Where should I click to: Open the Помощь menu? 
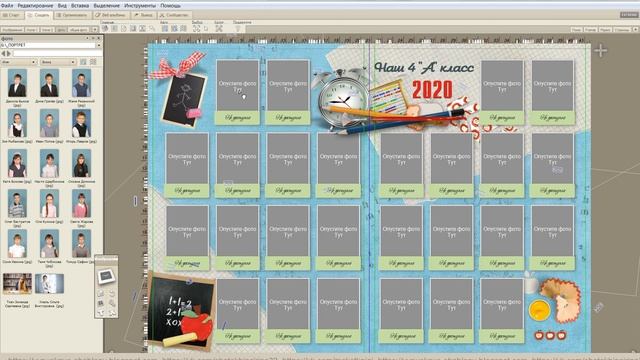click(x=170, y=6)
